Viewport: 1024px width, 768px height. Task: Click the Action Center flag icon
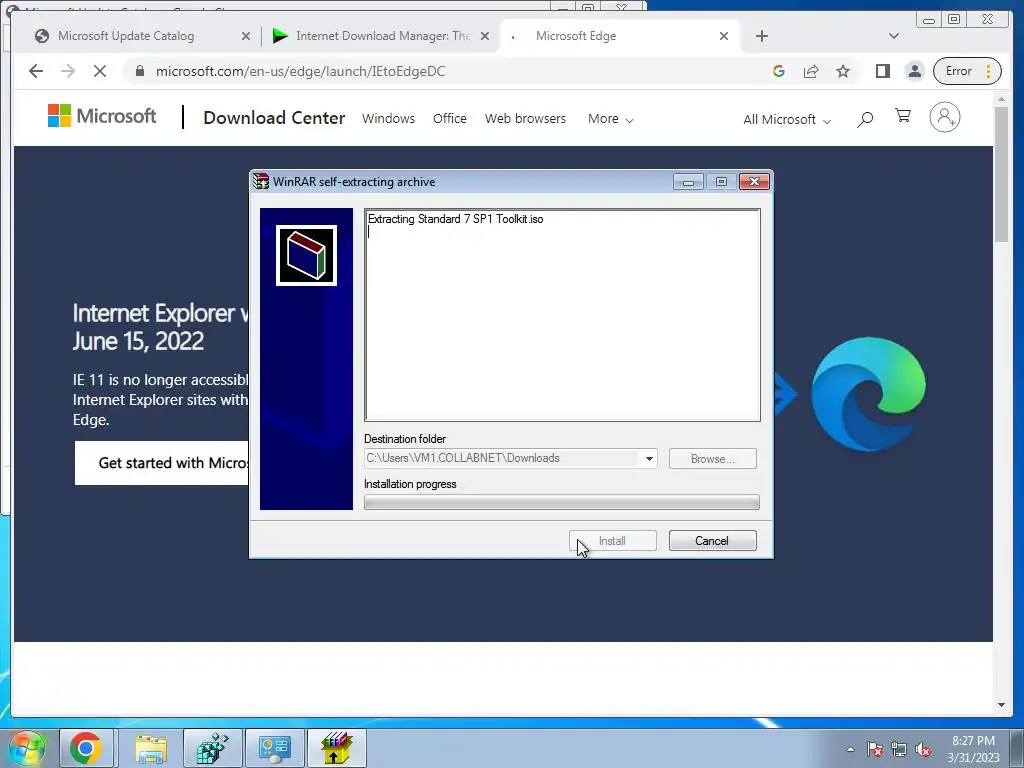[874, 750]
